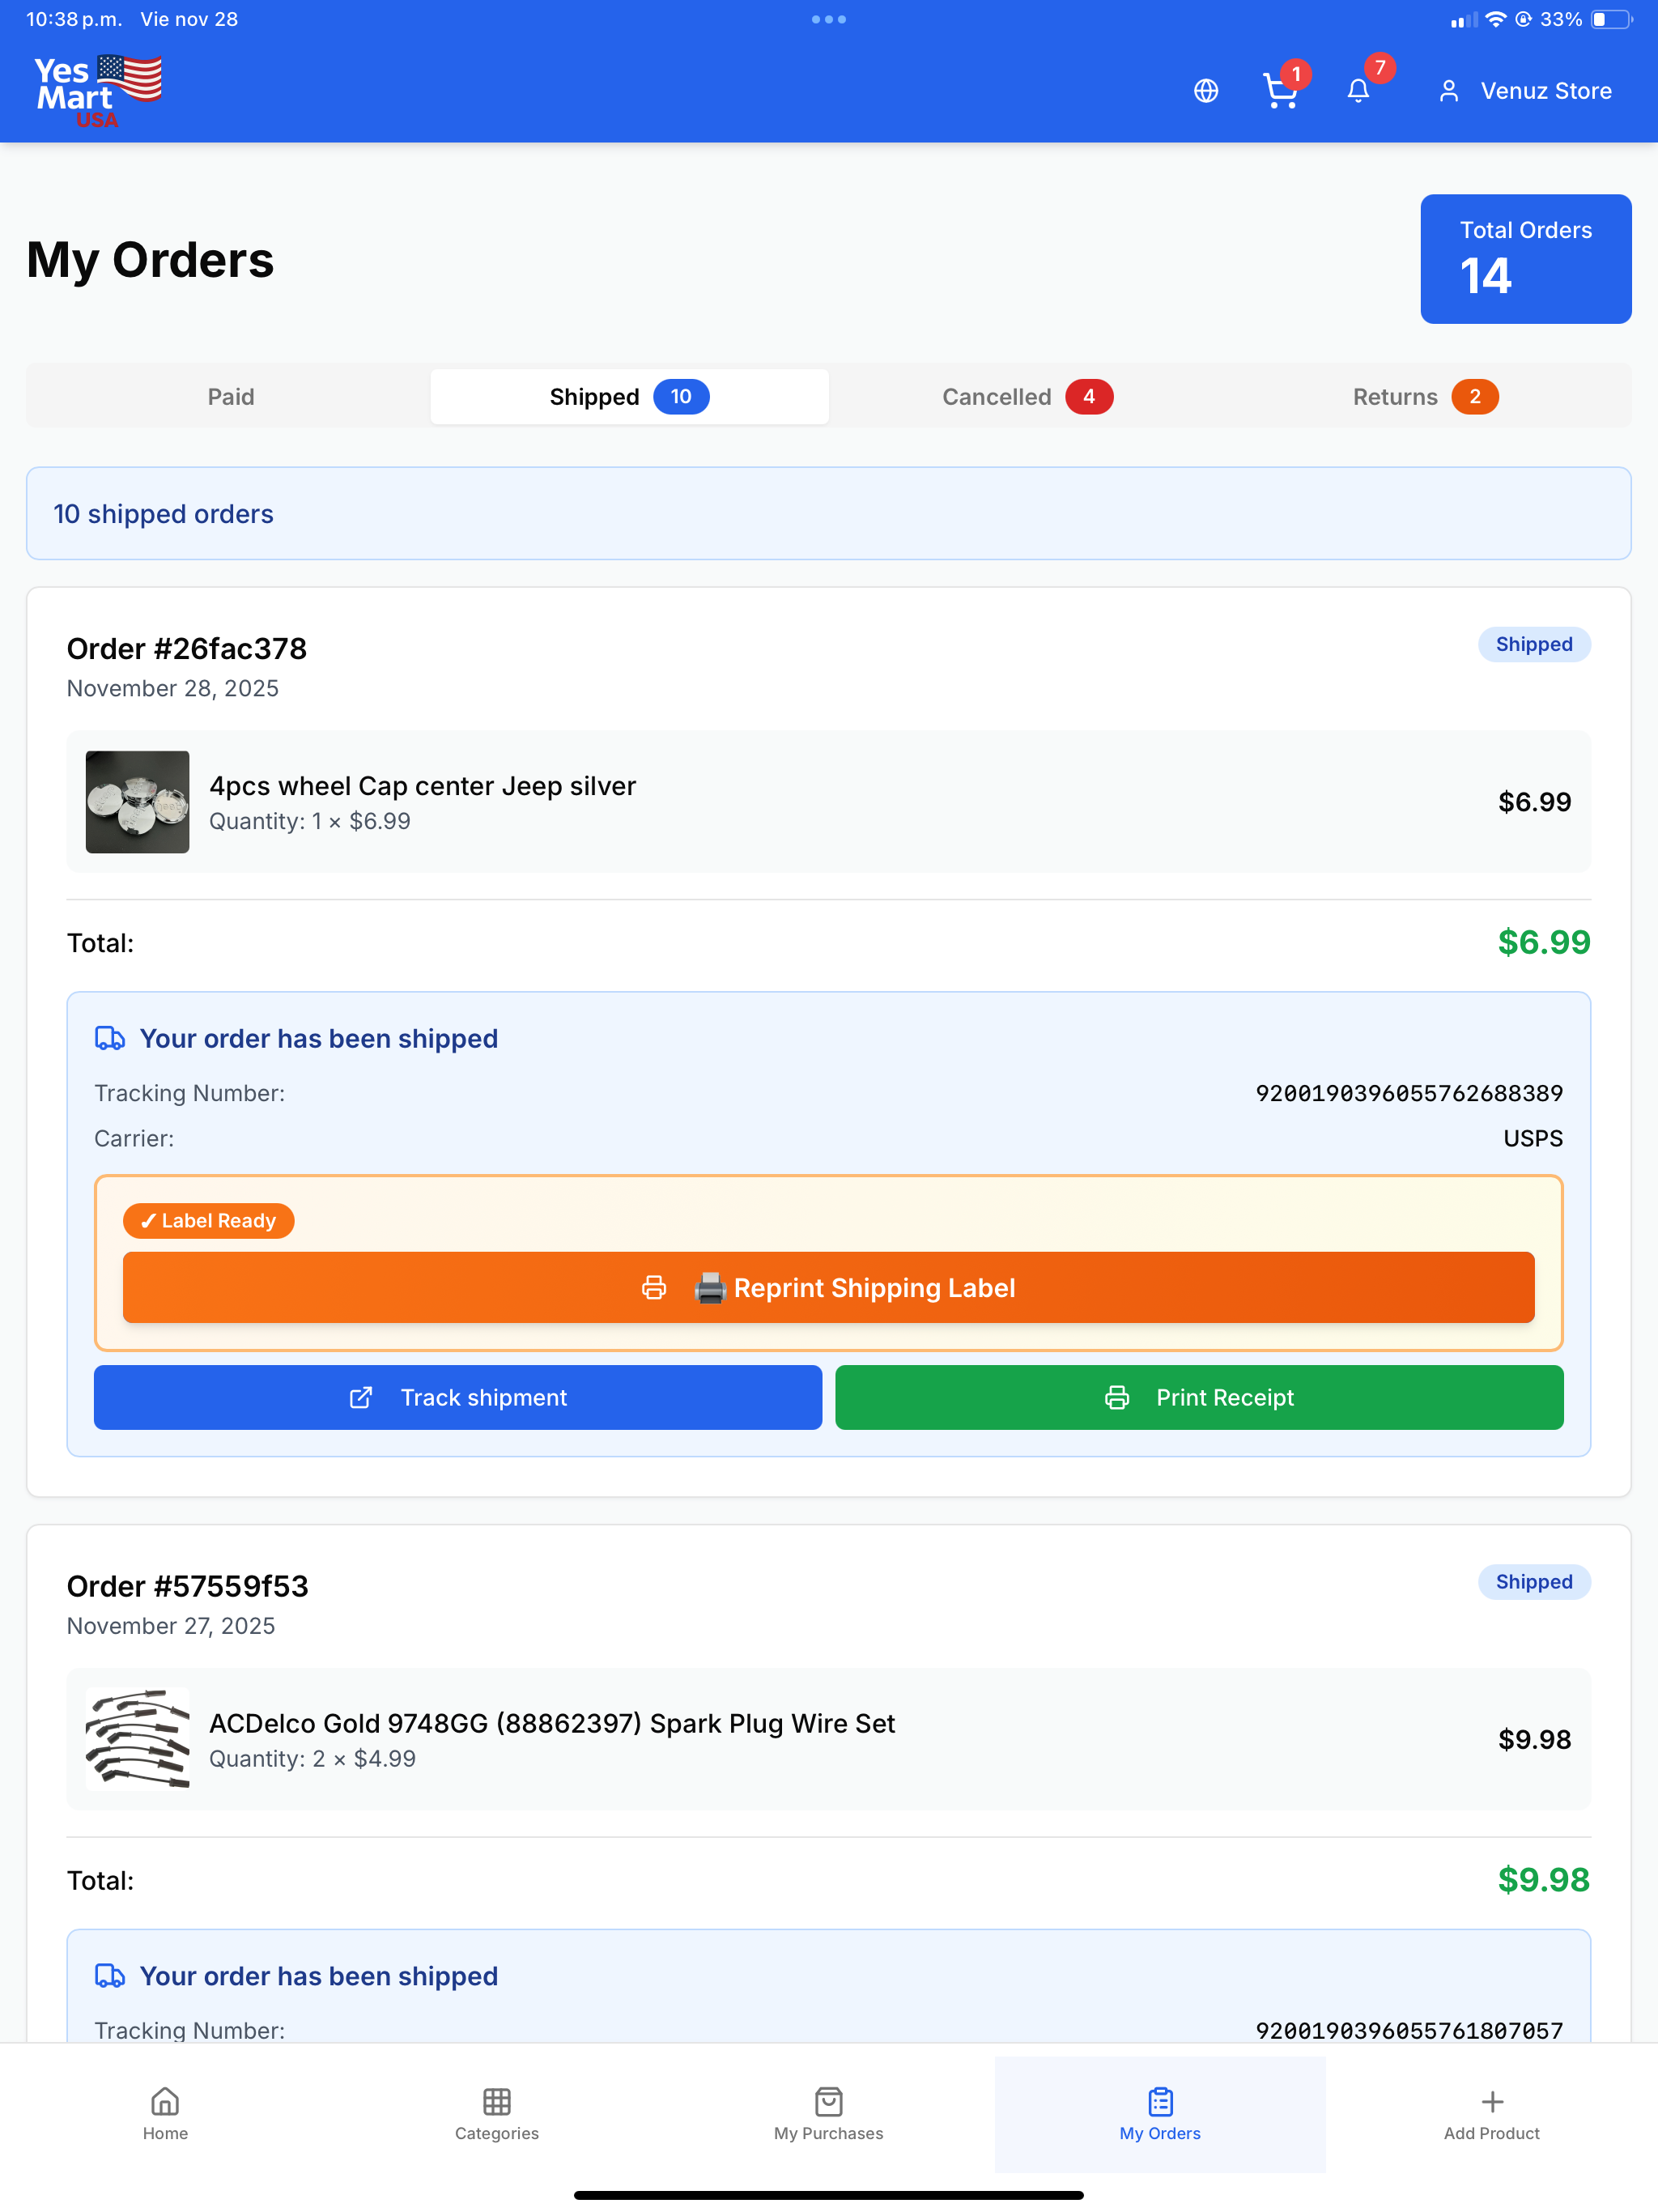This screenshot has width=1658, height=2212.
Task: Click tracking number 9200190396055762688389
Action: pyautogui.click(x=1409, y=1093)
